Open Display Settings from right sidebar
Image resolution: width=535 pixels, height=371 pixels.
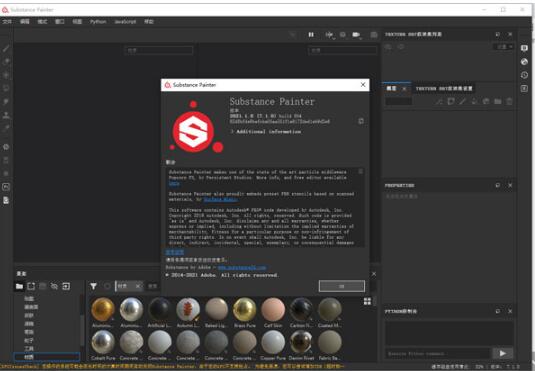point(524,48)
